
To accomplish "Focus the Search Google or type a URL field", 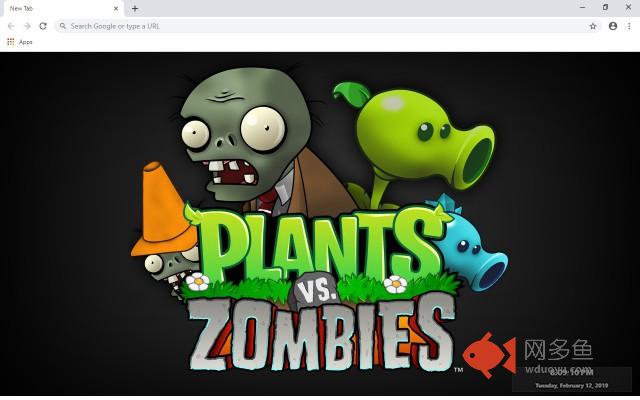I will coord(328,26).
